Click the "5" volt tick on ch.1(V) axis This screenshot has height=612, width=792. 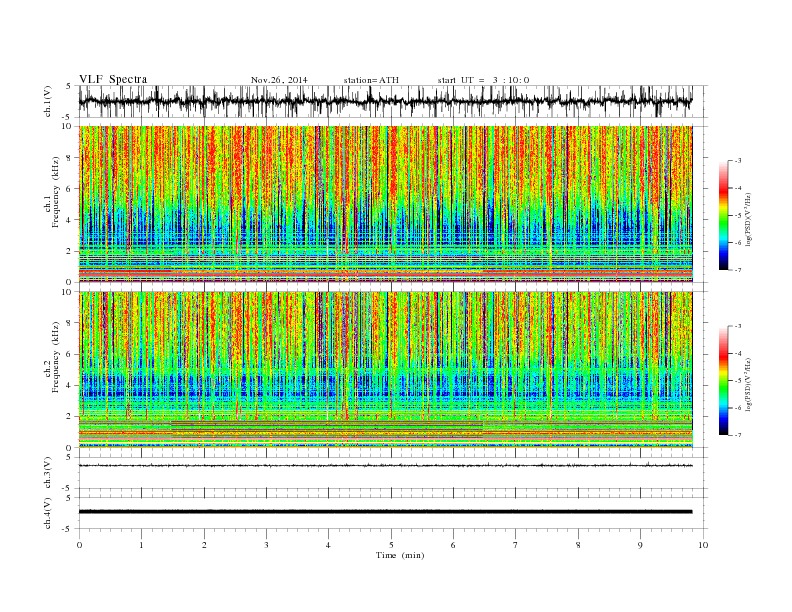[x=69, y=86]
